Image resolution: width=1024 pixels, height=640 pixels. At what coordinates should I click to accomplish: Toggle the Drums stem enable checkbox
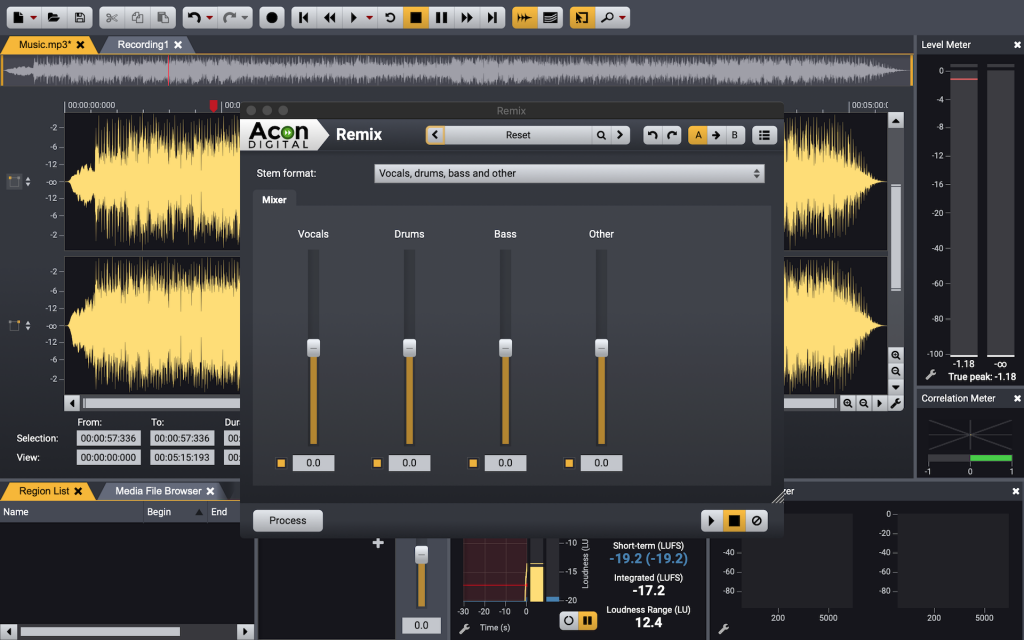(377, 463)
